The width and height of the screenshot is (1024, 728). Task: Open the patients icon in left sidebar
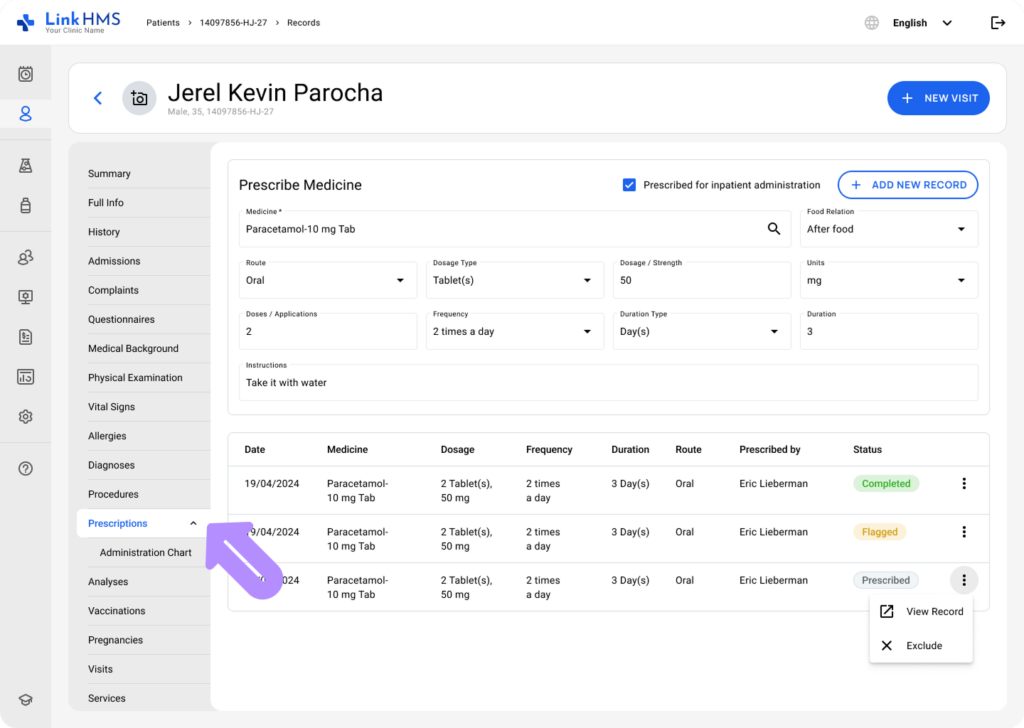coord(26,114)
